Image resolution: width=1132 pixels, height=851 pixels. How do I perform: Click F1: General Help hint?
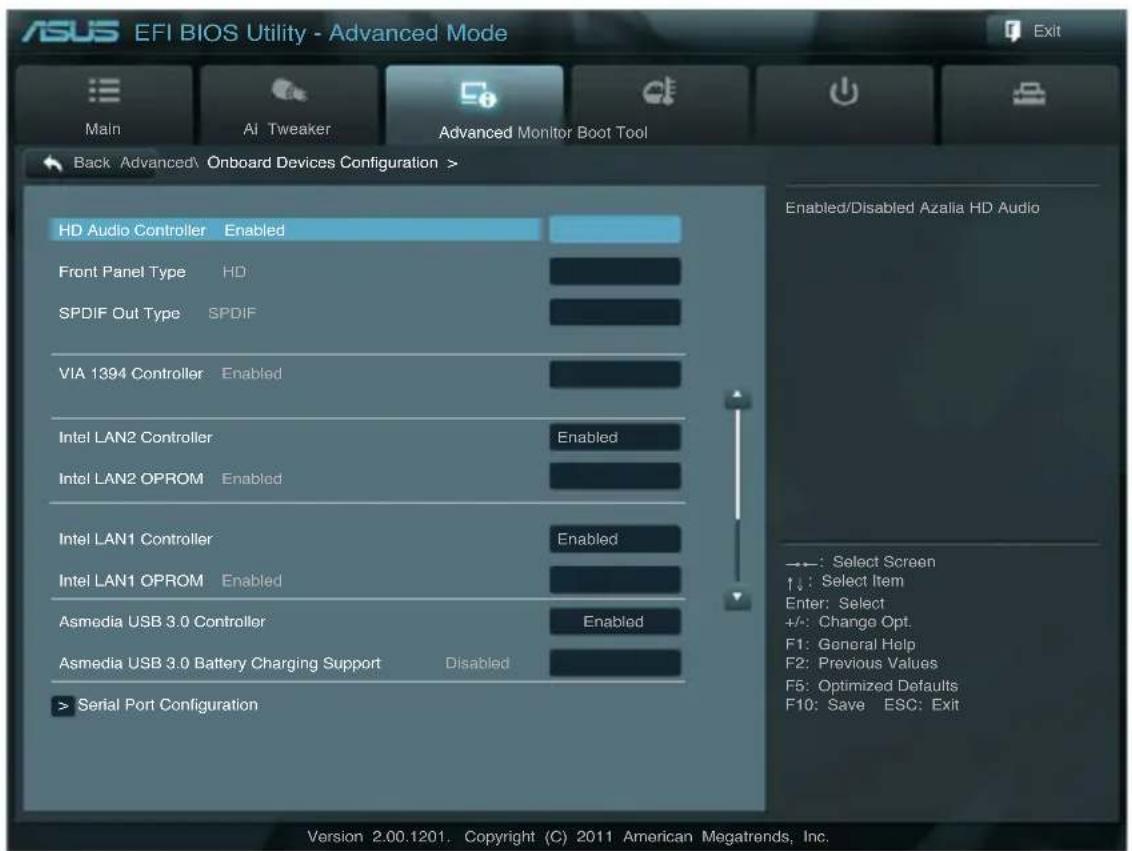[x=850, y=644]
